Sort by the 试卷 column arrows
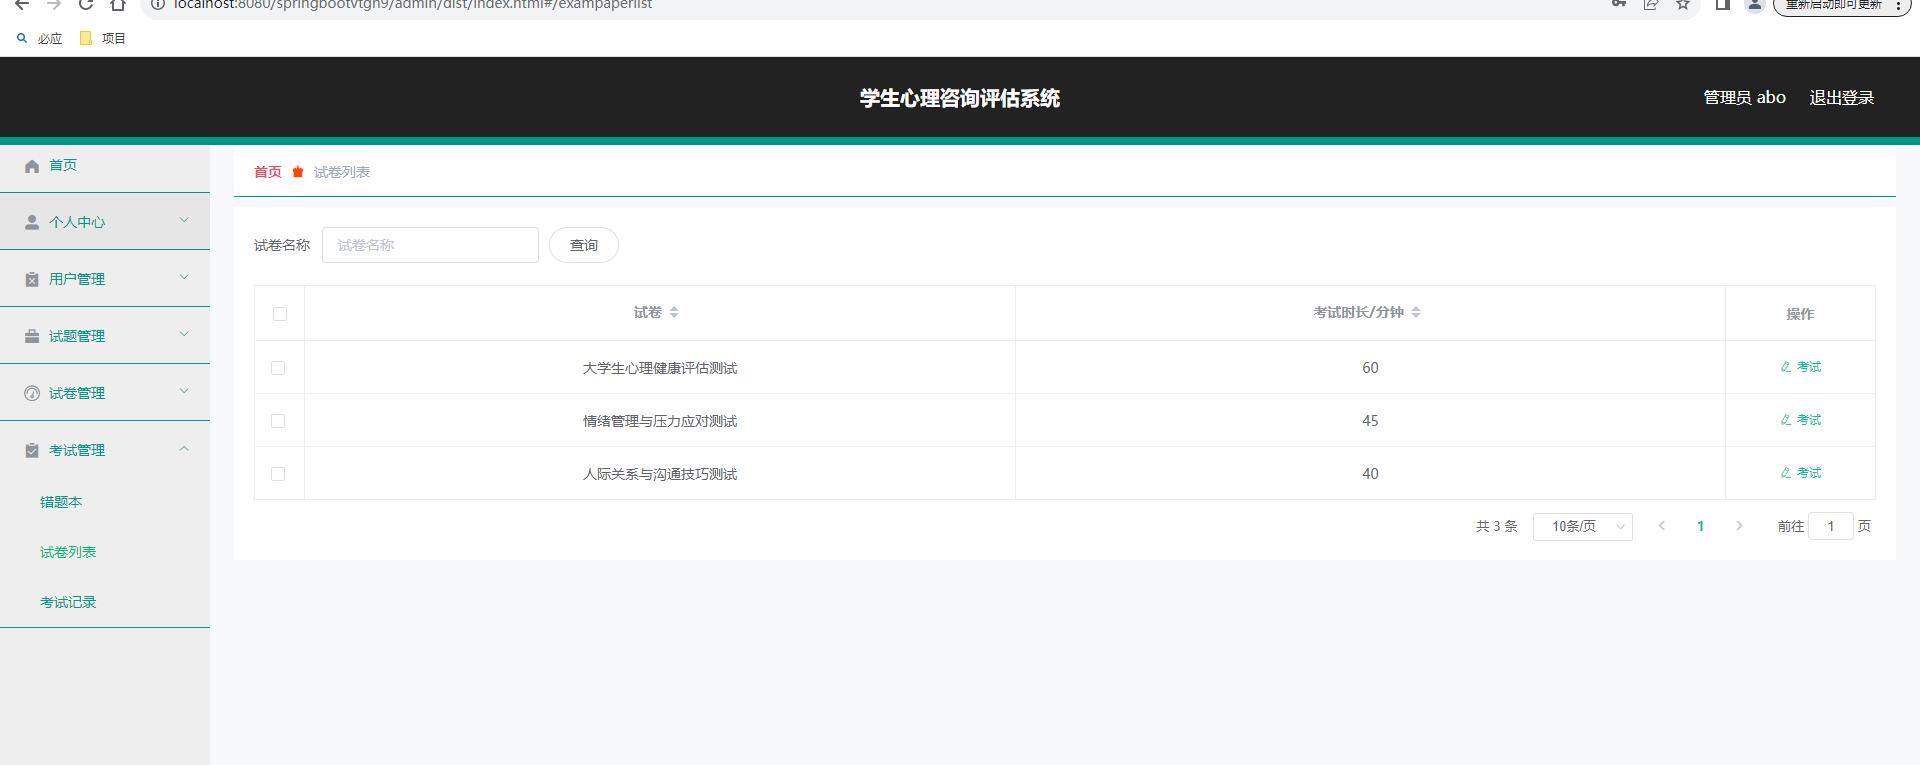The image size is (1920, 765). pyautogui.click(x=674, y=312)
